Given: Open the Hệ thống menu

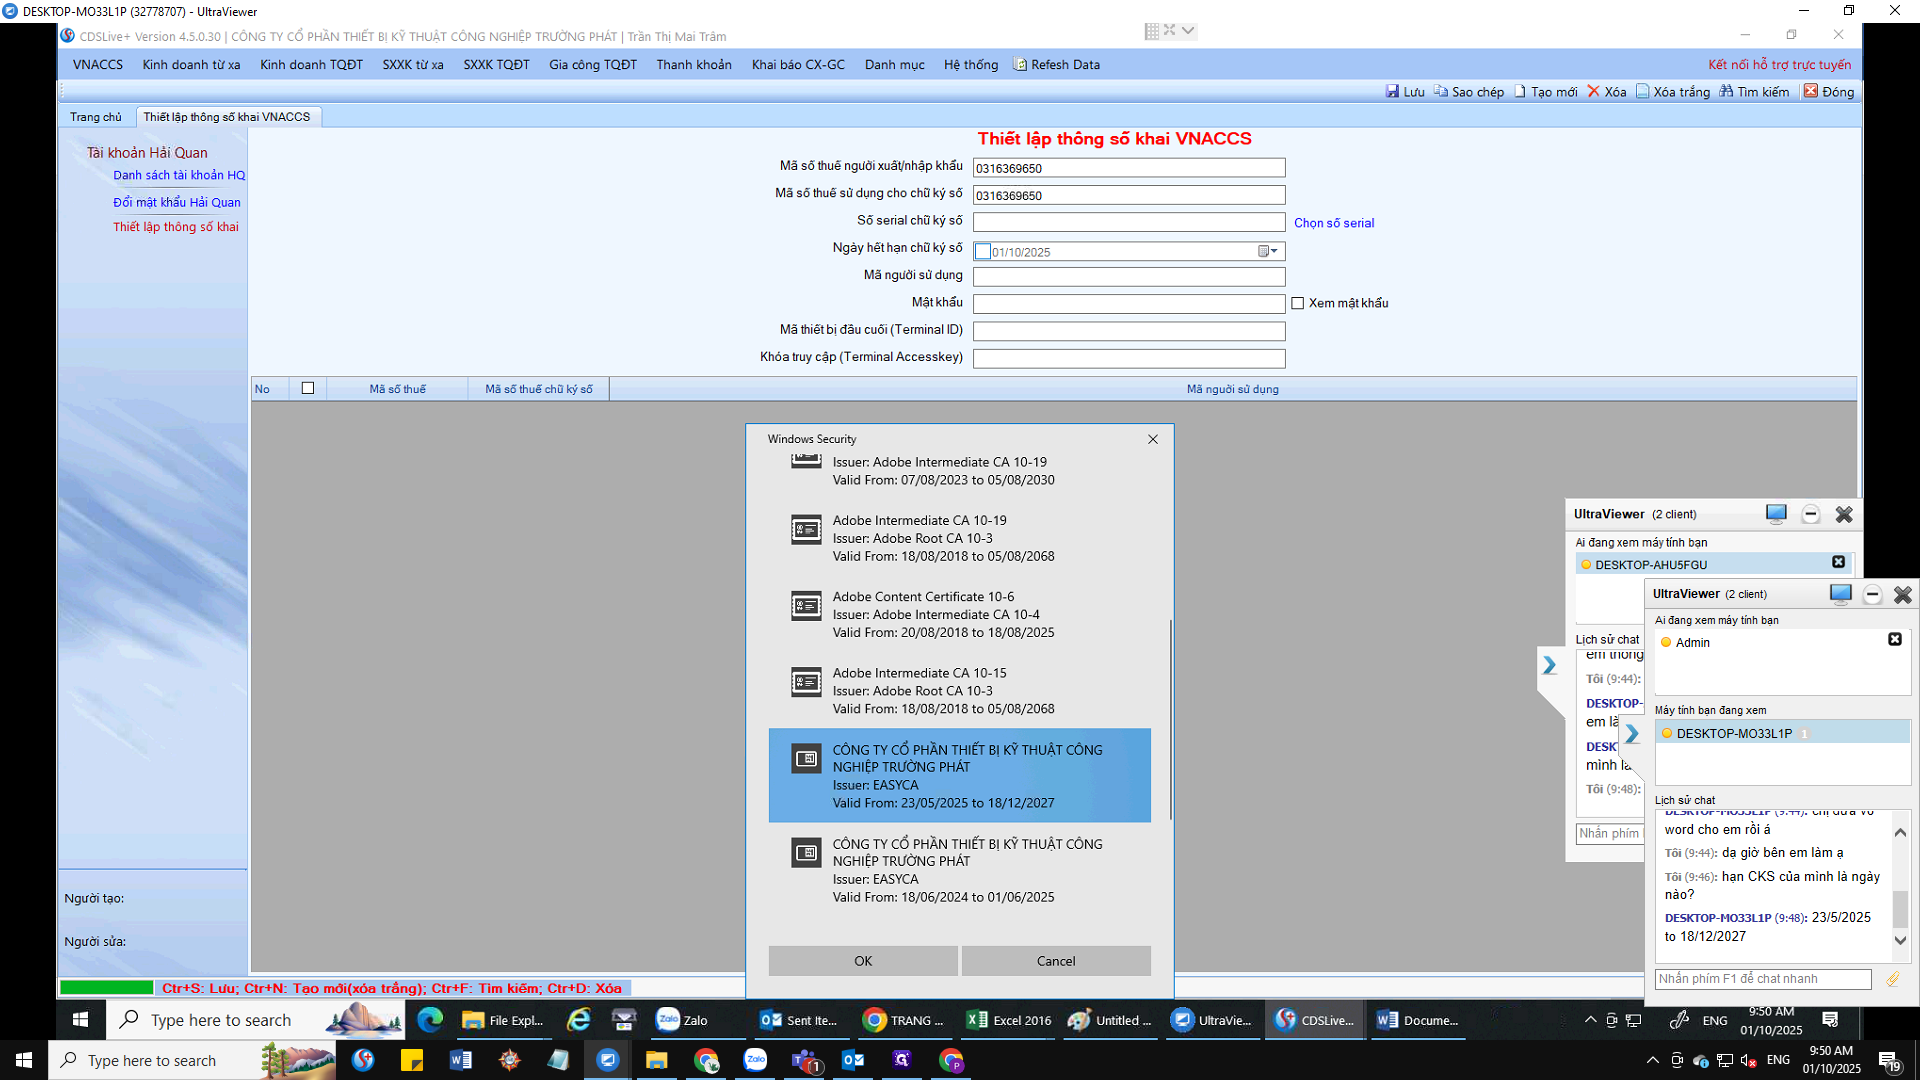Looking at the screenshot, I should [970, 64].
